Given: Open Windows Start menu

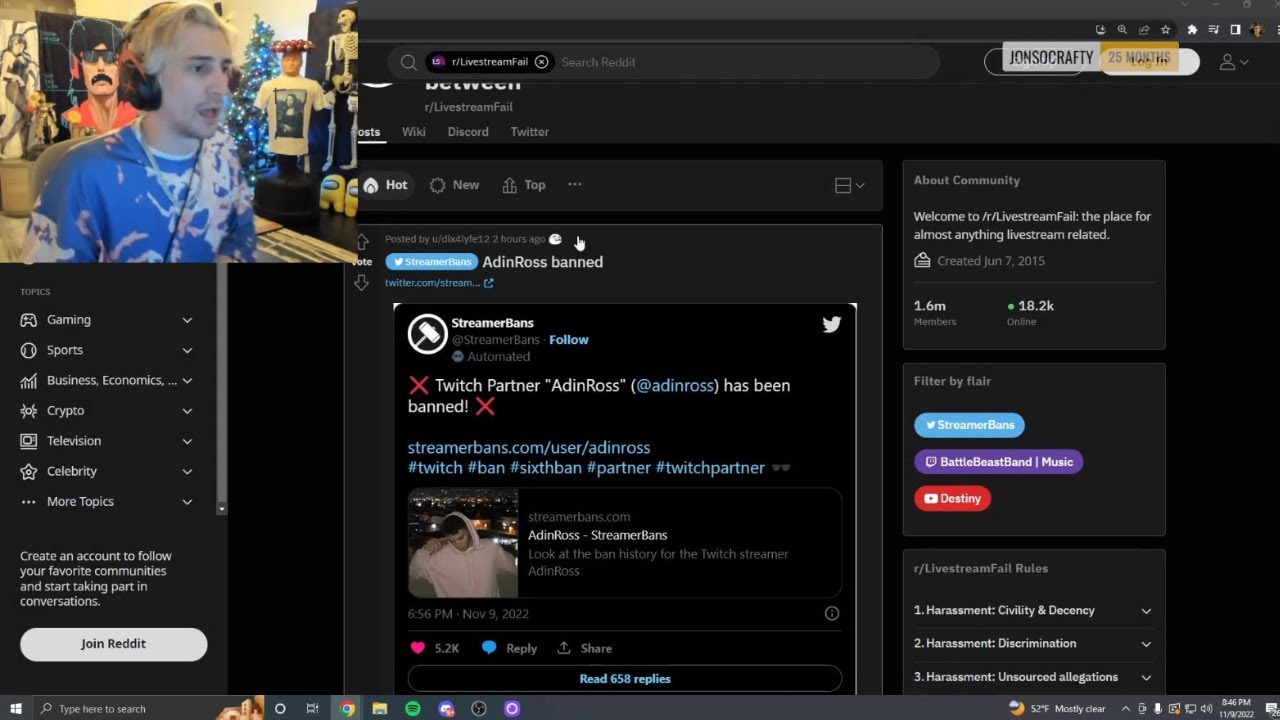Looking at the screenshot, I should (16, 709).
